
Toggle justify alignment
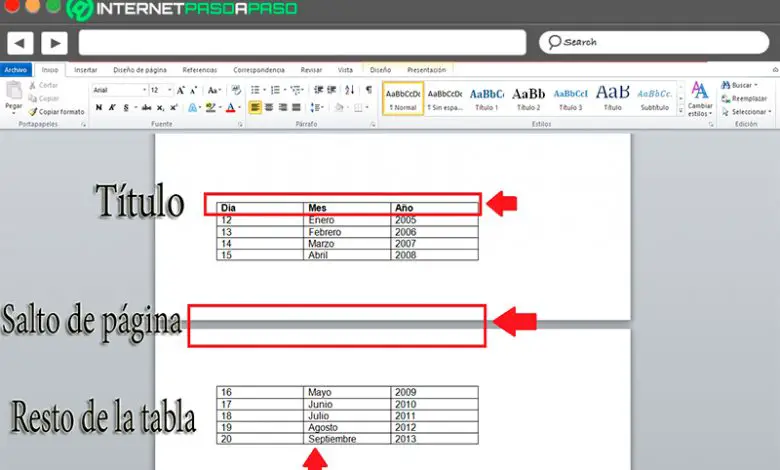click(296, 107)
